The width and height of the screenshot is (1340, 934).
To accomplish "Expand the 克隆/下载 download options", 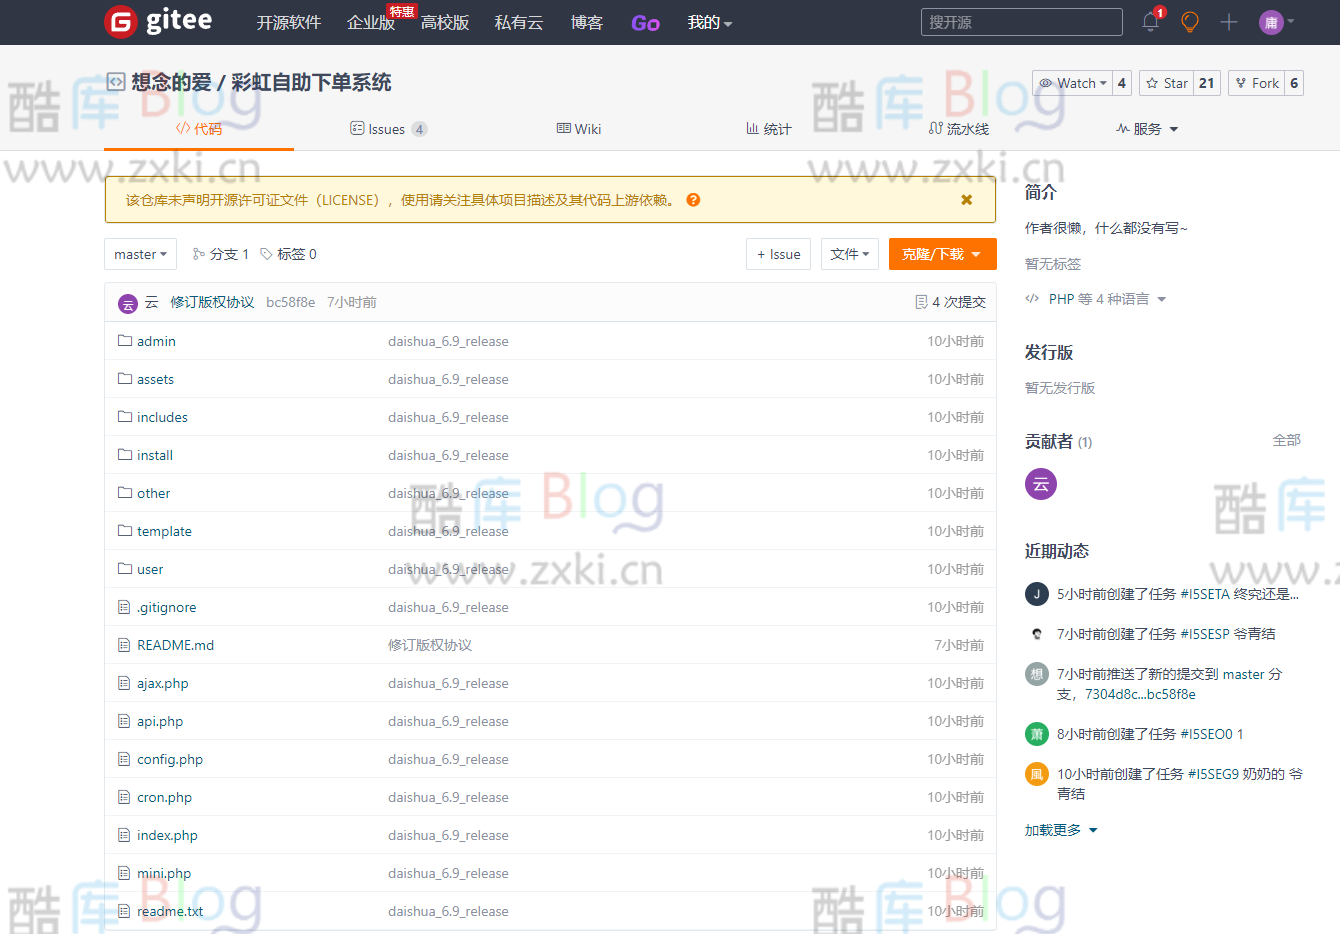I will pyautogui.click(x=941, y=253).
